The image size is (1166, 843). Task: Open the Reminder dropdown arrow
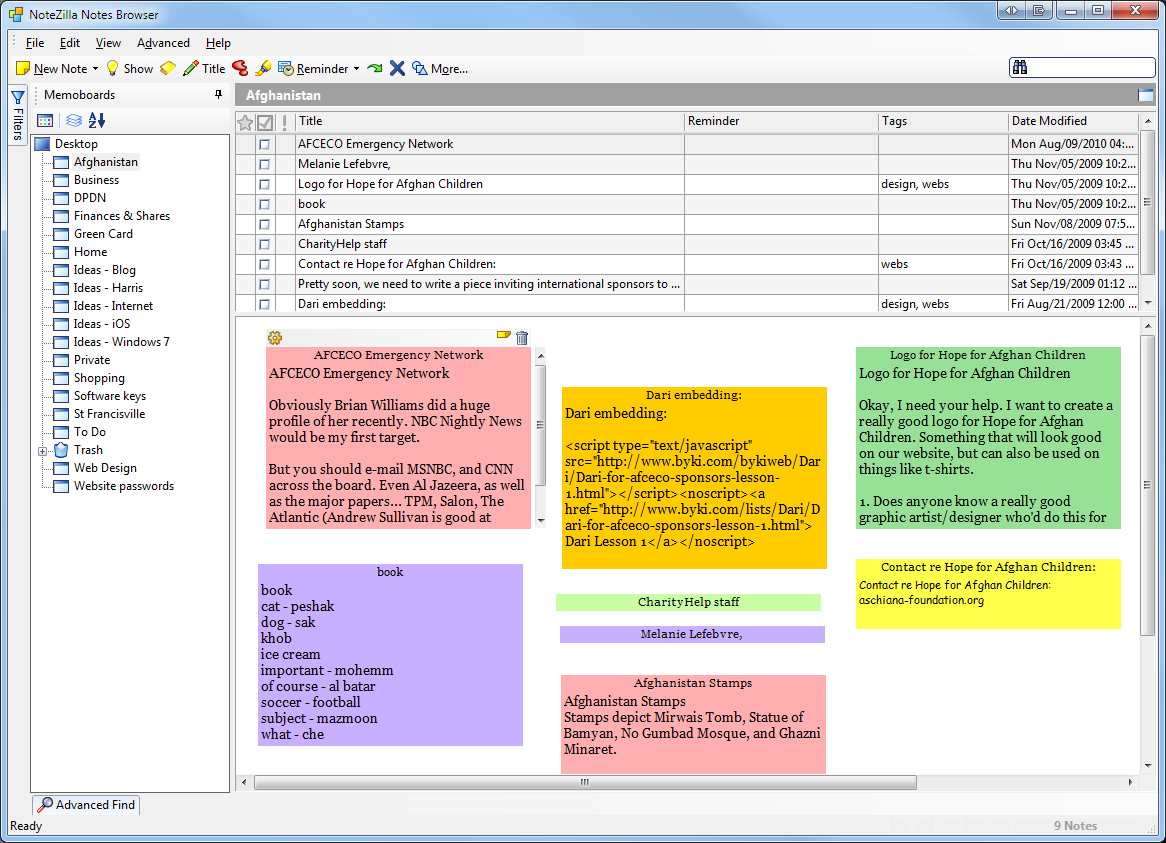coord(356,69)
